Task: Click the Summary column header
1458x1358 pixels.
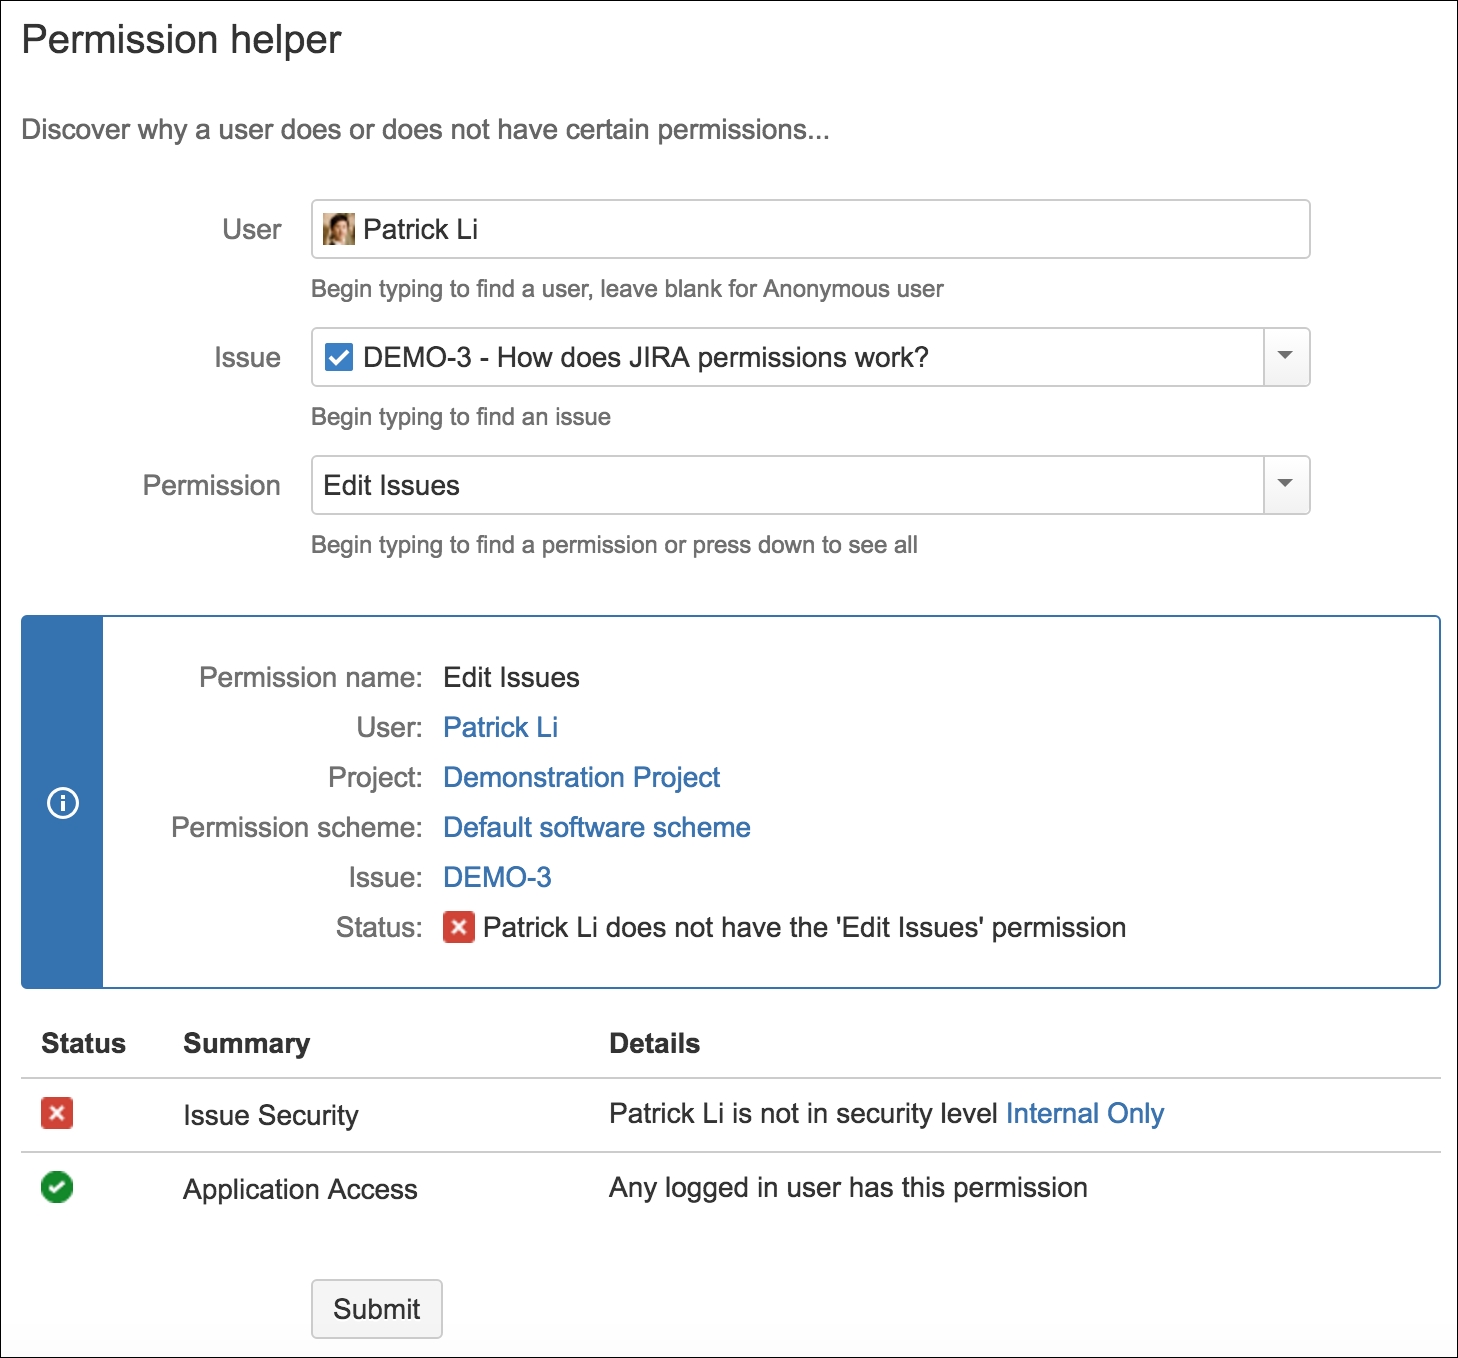Action: (247, 1043)
